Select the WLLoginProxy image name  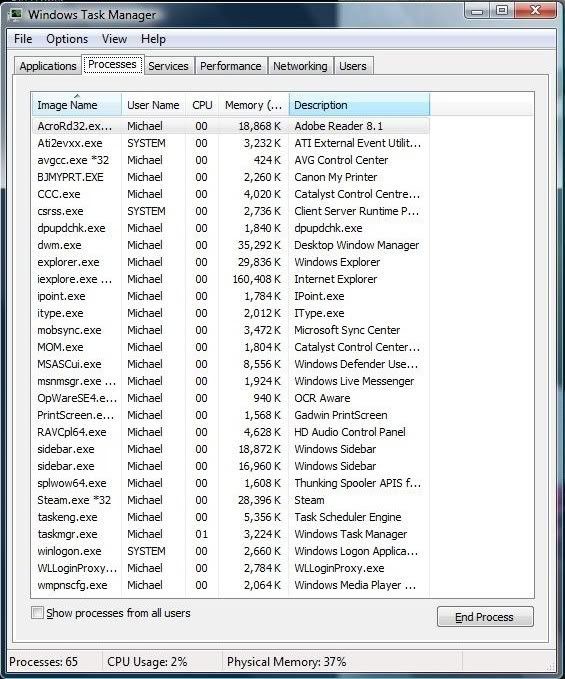point(77,568)
